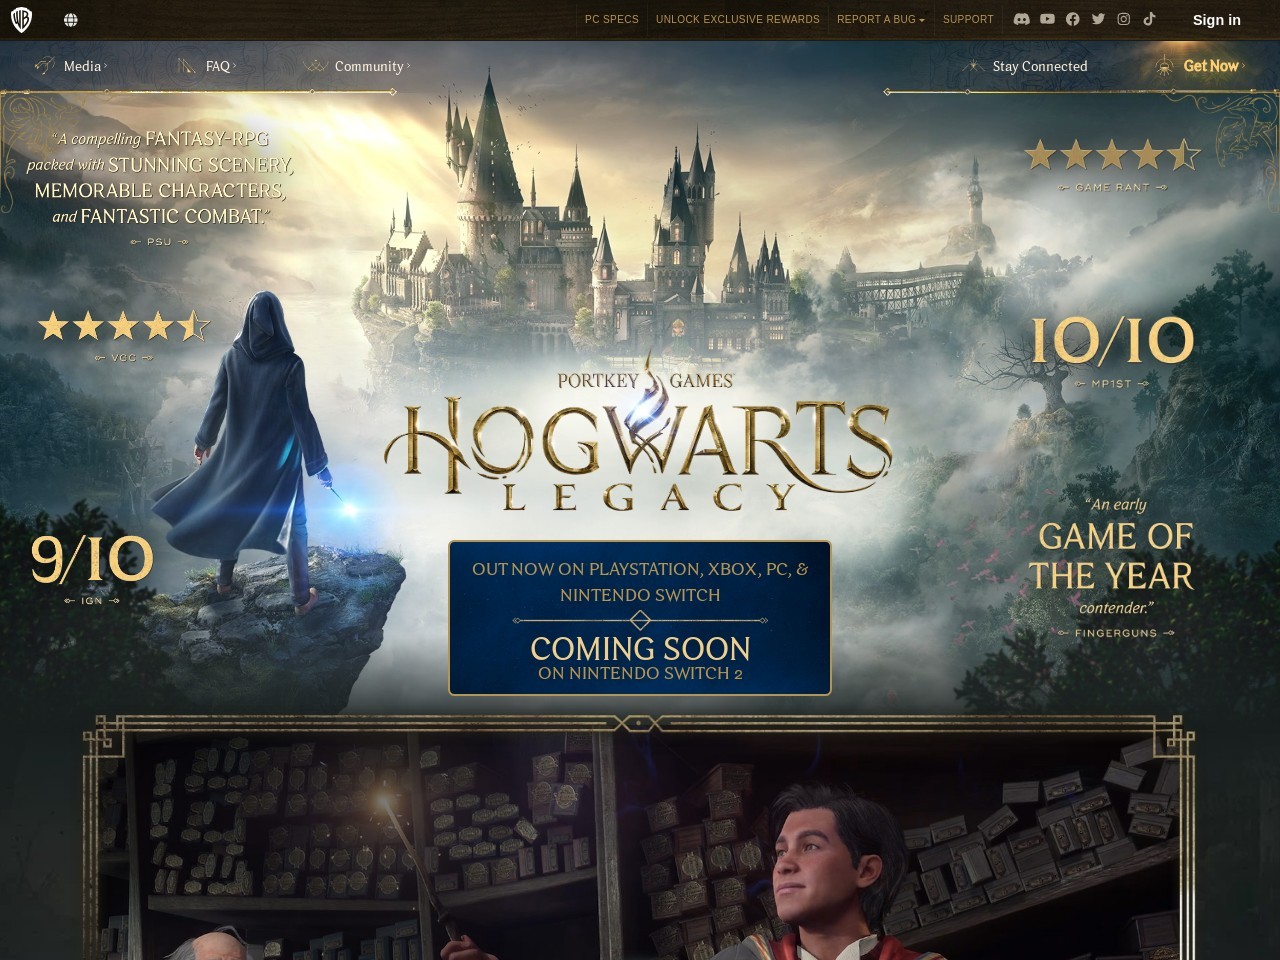Click the spark icon beside Stay Connected
The width and height of the screenshot is (1280, 960).
[x=973, y=66]
